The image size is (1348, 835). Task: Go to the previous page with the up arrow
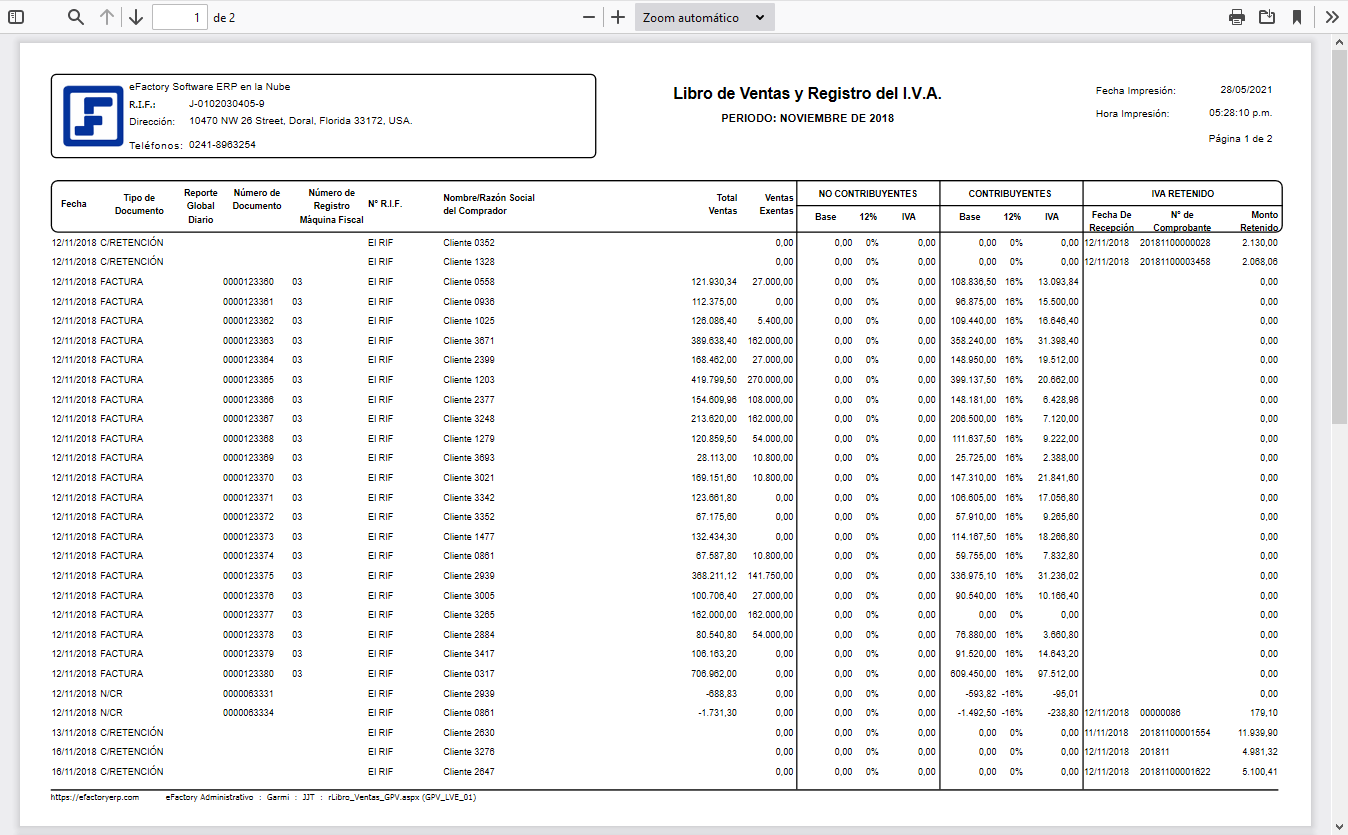click(108, 16)
